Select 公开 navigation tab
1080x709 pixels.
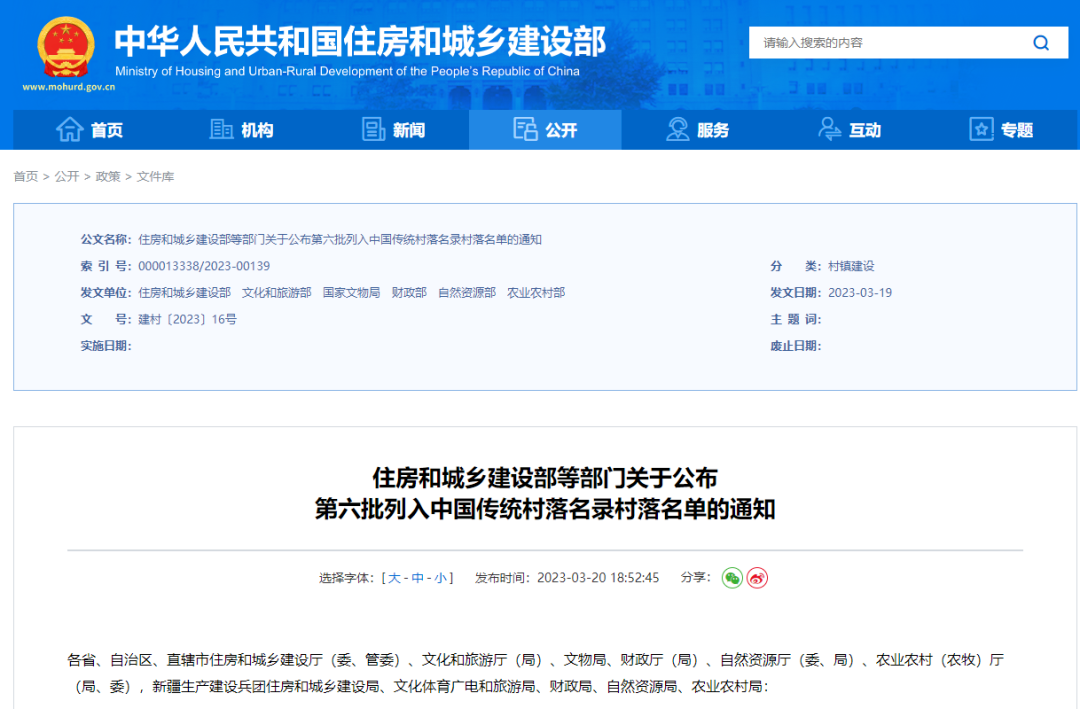(x=545, y=130)
